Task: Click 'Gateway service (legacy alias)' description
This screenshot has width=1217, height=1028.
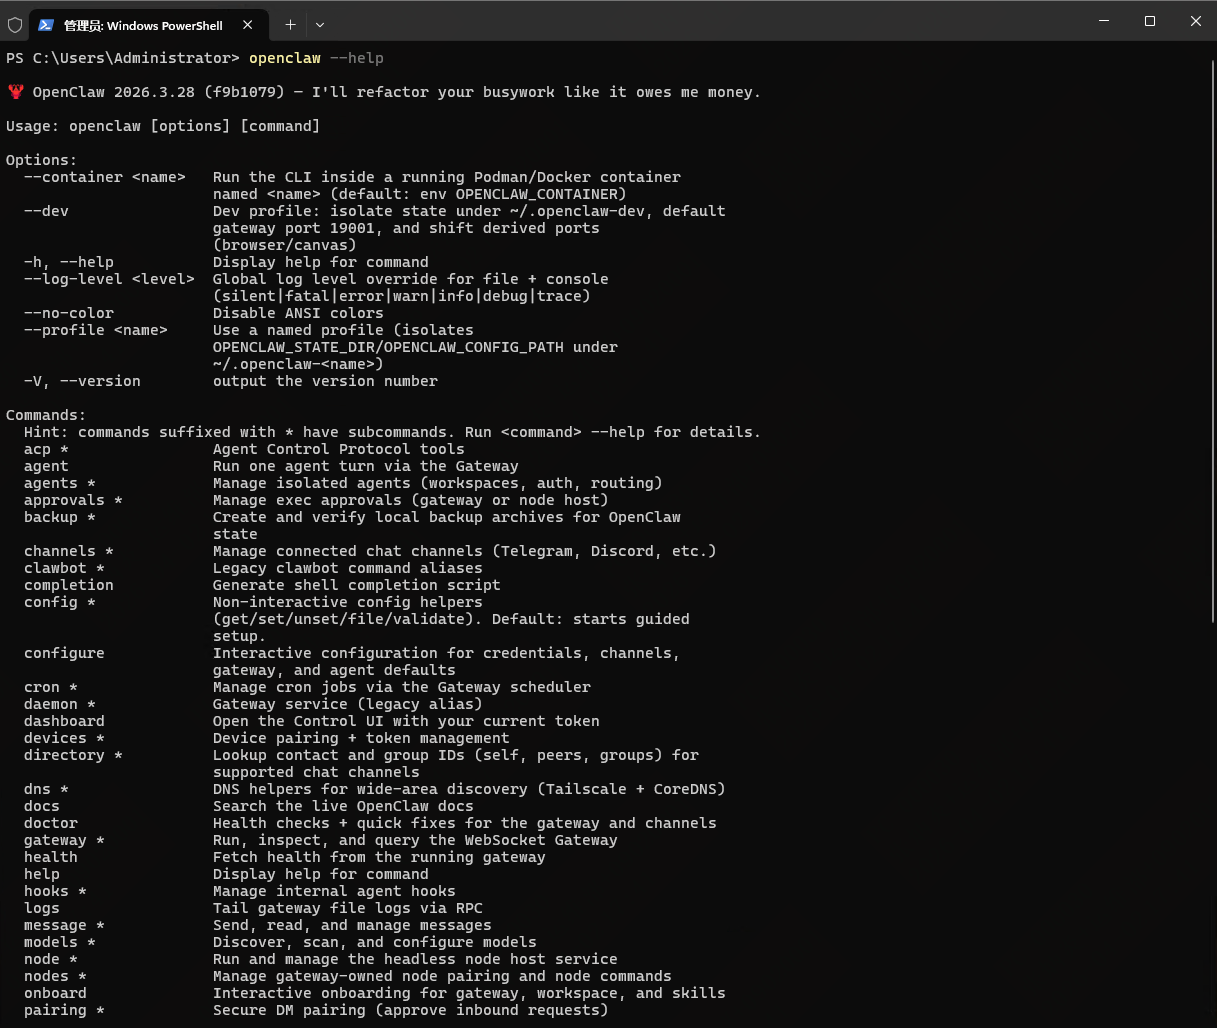Action: pos(348,704)
